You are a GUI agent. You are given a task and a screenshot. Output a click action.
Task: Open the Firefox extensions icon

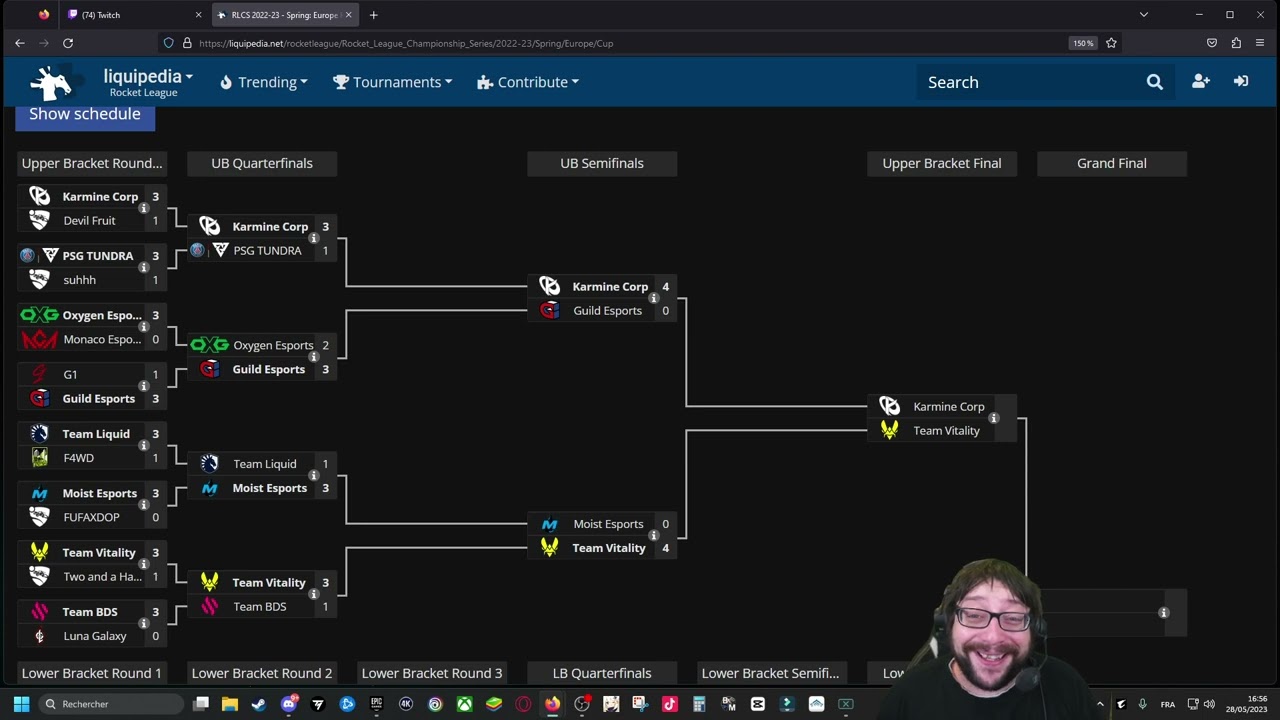(1236, 43)
